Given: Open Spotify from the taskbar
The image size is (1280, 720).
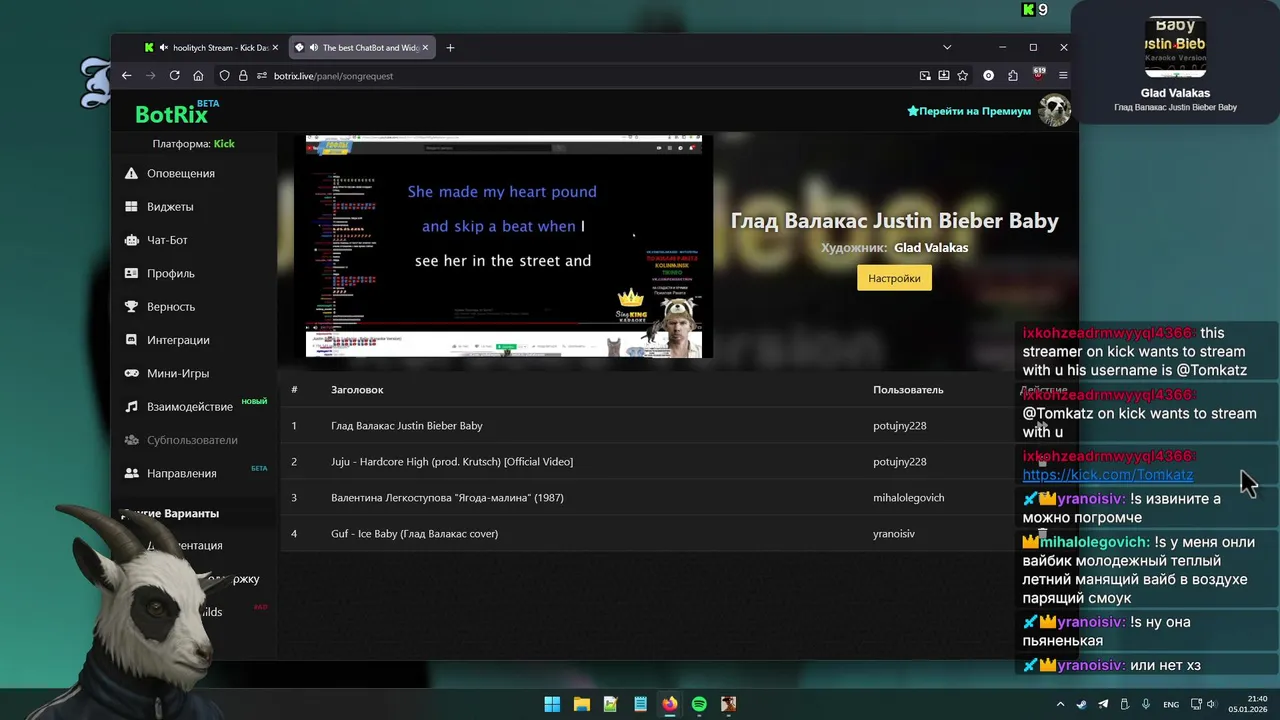Looking at the screenshot, I should point(699,704).
